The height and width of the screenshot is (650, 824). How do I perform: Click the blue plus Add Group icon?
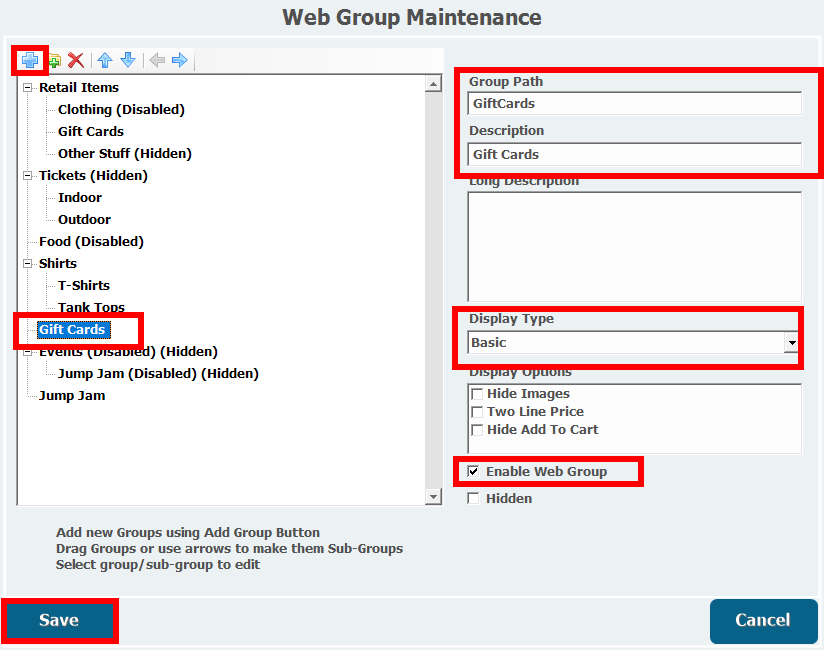pyautogui.click(x=29, y=60)
